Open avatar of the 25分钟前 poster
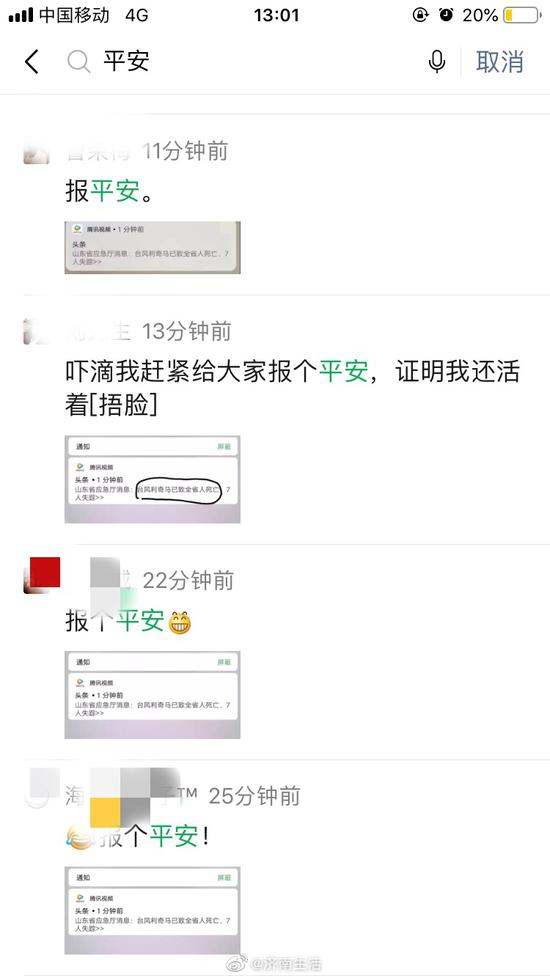 pos(41,788)
